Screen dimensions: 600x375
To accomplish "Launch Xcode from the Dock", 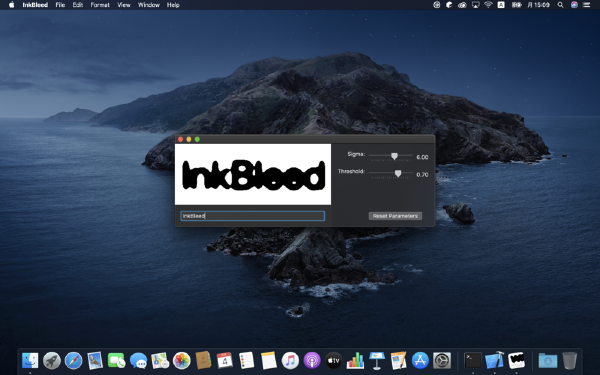I will tap(494, 360).
